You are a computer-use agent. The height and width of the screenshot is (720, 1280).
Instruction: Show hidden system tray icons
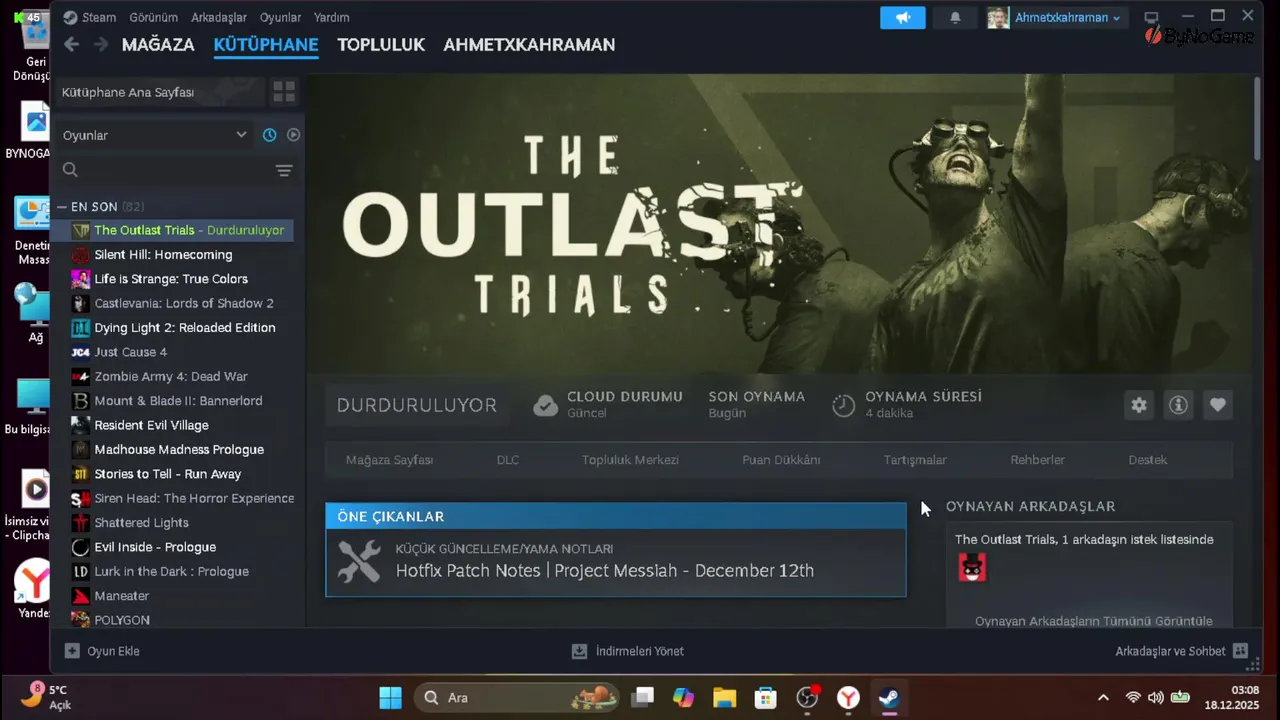(1103, 697)
